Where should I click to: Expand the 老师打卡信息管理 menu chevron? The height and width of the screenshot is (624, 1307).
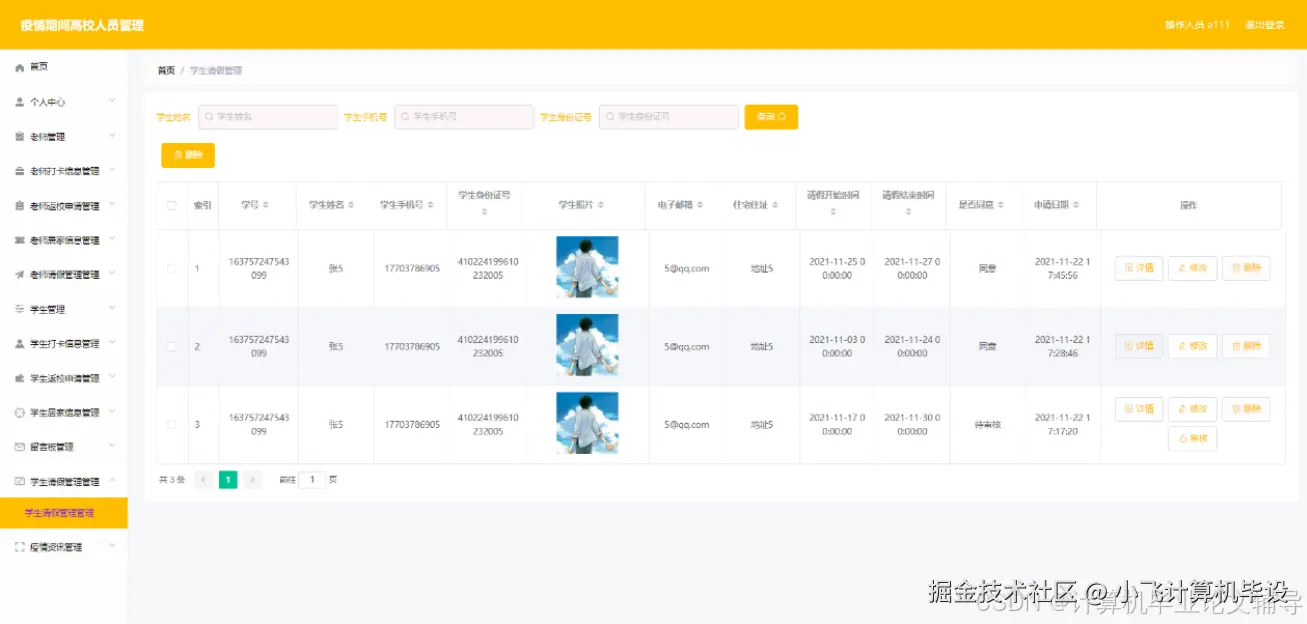112,170
